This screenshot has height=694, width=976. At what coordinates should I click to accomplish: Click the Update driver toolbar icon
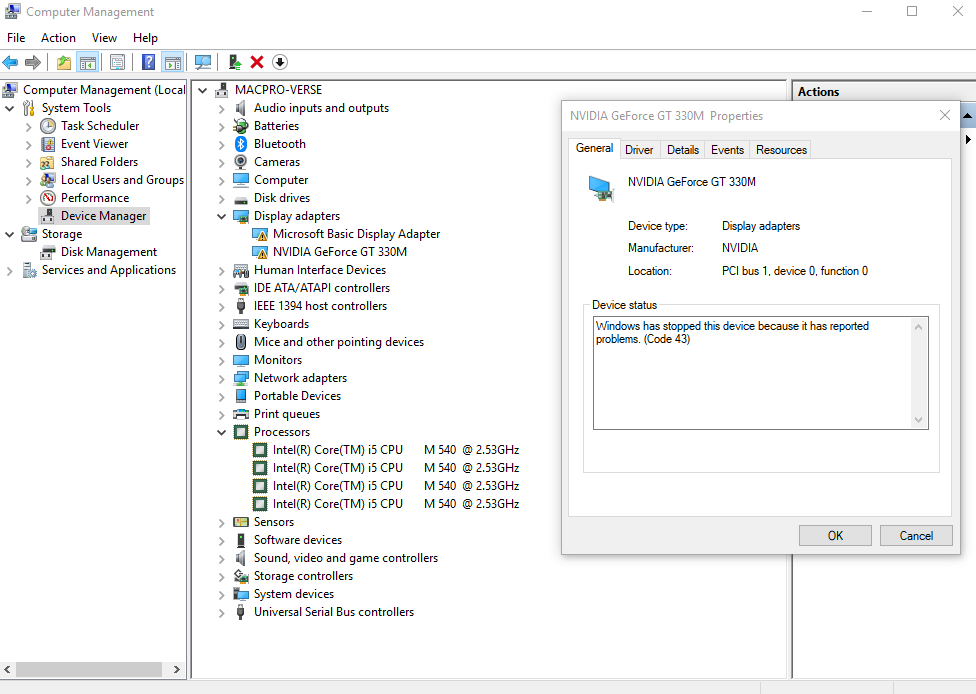235,62
